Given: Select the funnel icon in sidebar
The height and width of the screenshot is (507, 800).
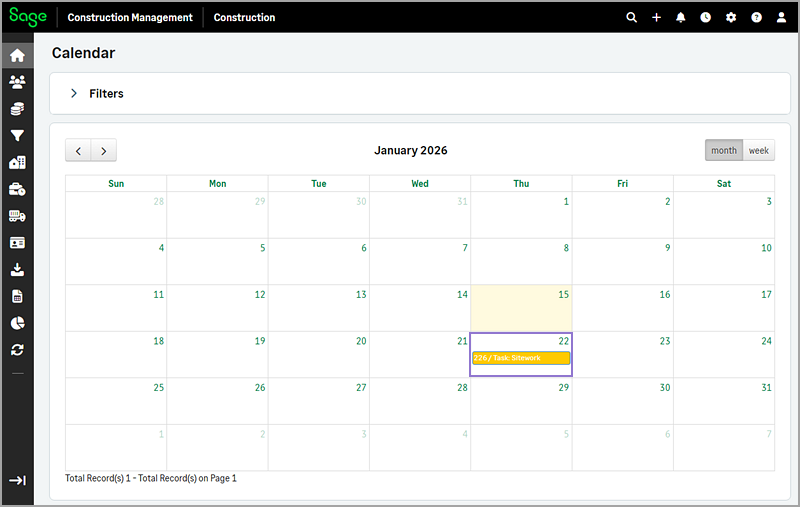Looking at the screenshot, I should [x=17, y=136].
